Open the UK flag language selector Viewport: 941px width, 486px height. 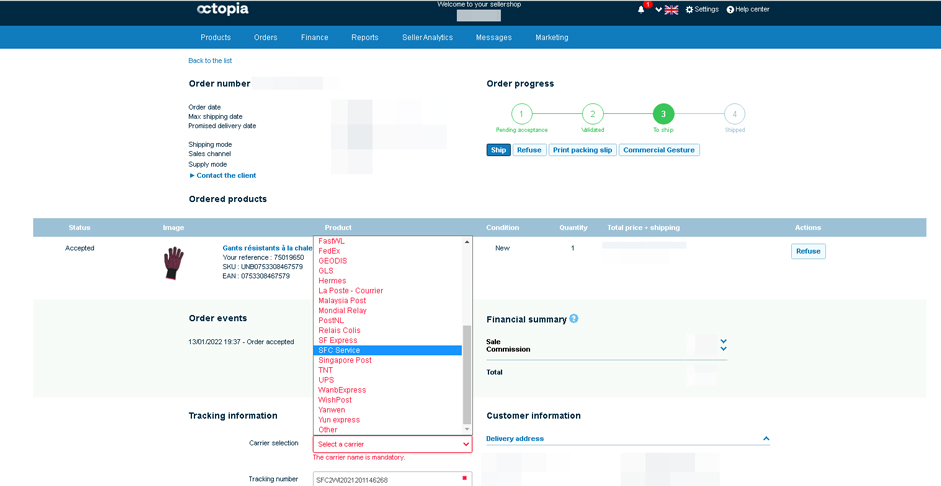671,10
